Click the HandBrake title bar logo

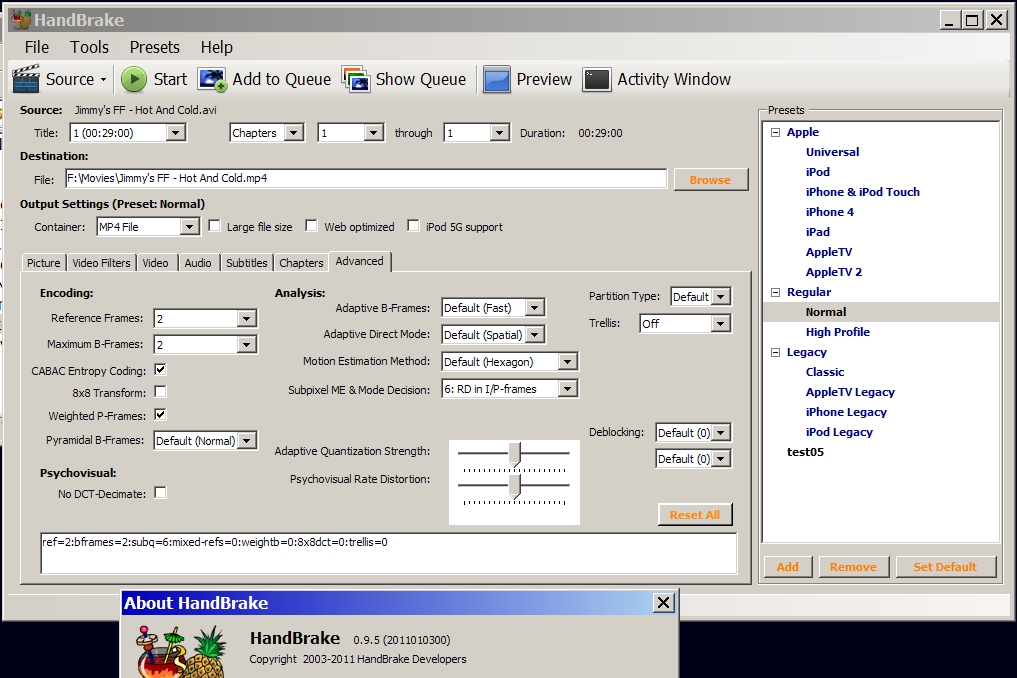pos(21,20)
